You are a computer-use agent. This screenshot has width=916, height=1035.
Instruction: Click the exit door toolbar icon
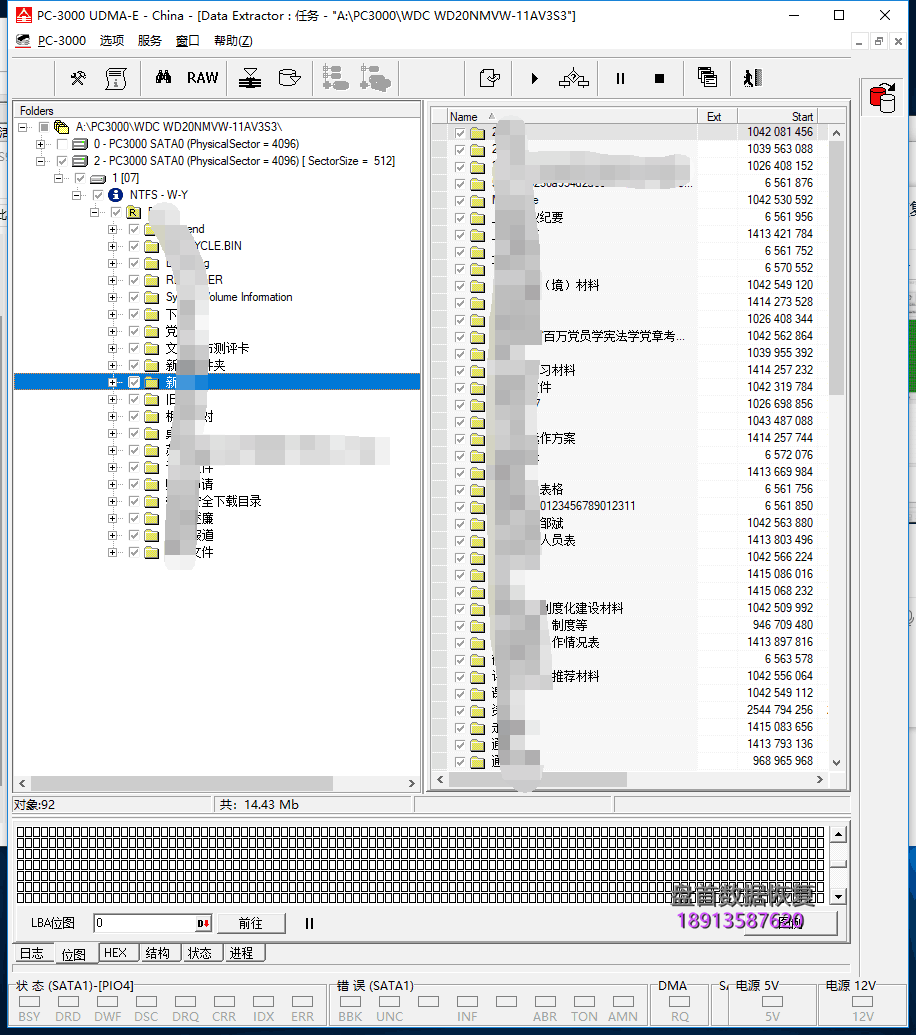coord(752,78)
